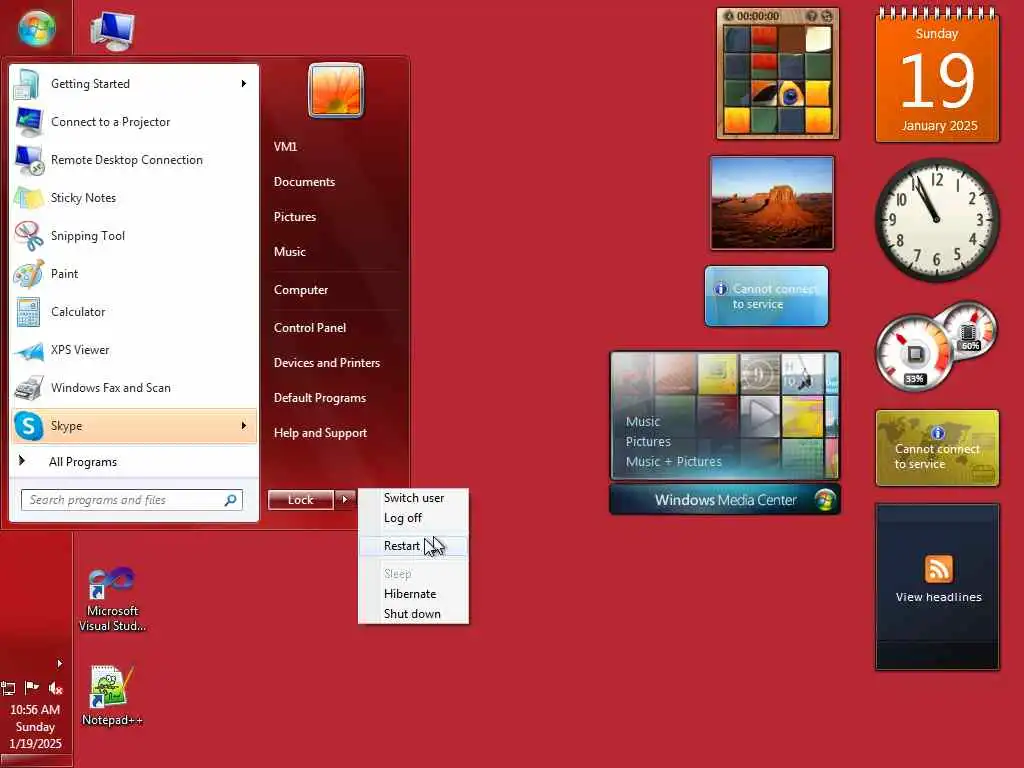Viewport: 1024px width, 768px height.
Task: Select Pictures in Media Center gadget
Action: (x=648, y=441)
